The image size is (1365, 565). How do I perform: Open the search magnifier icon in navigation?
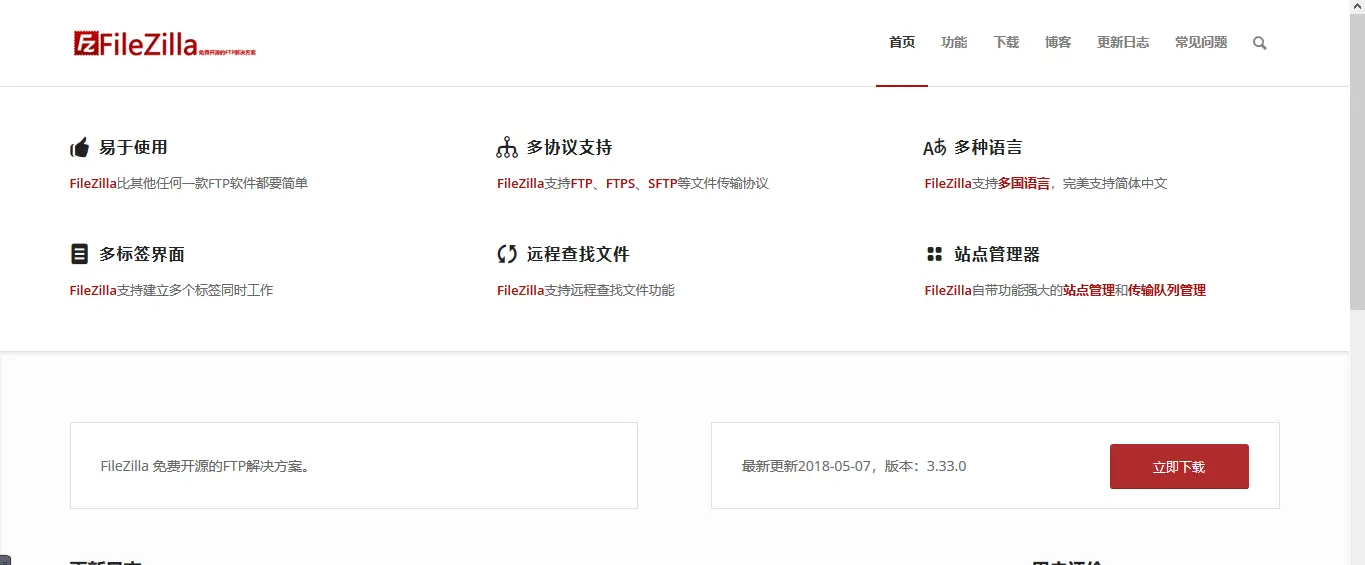pos(1260,43)
